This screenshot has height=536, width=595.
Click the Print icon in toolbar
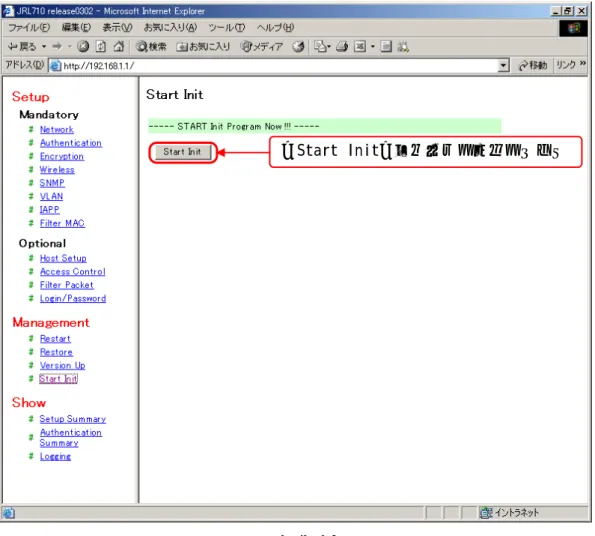click(x=342, y=47)
